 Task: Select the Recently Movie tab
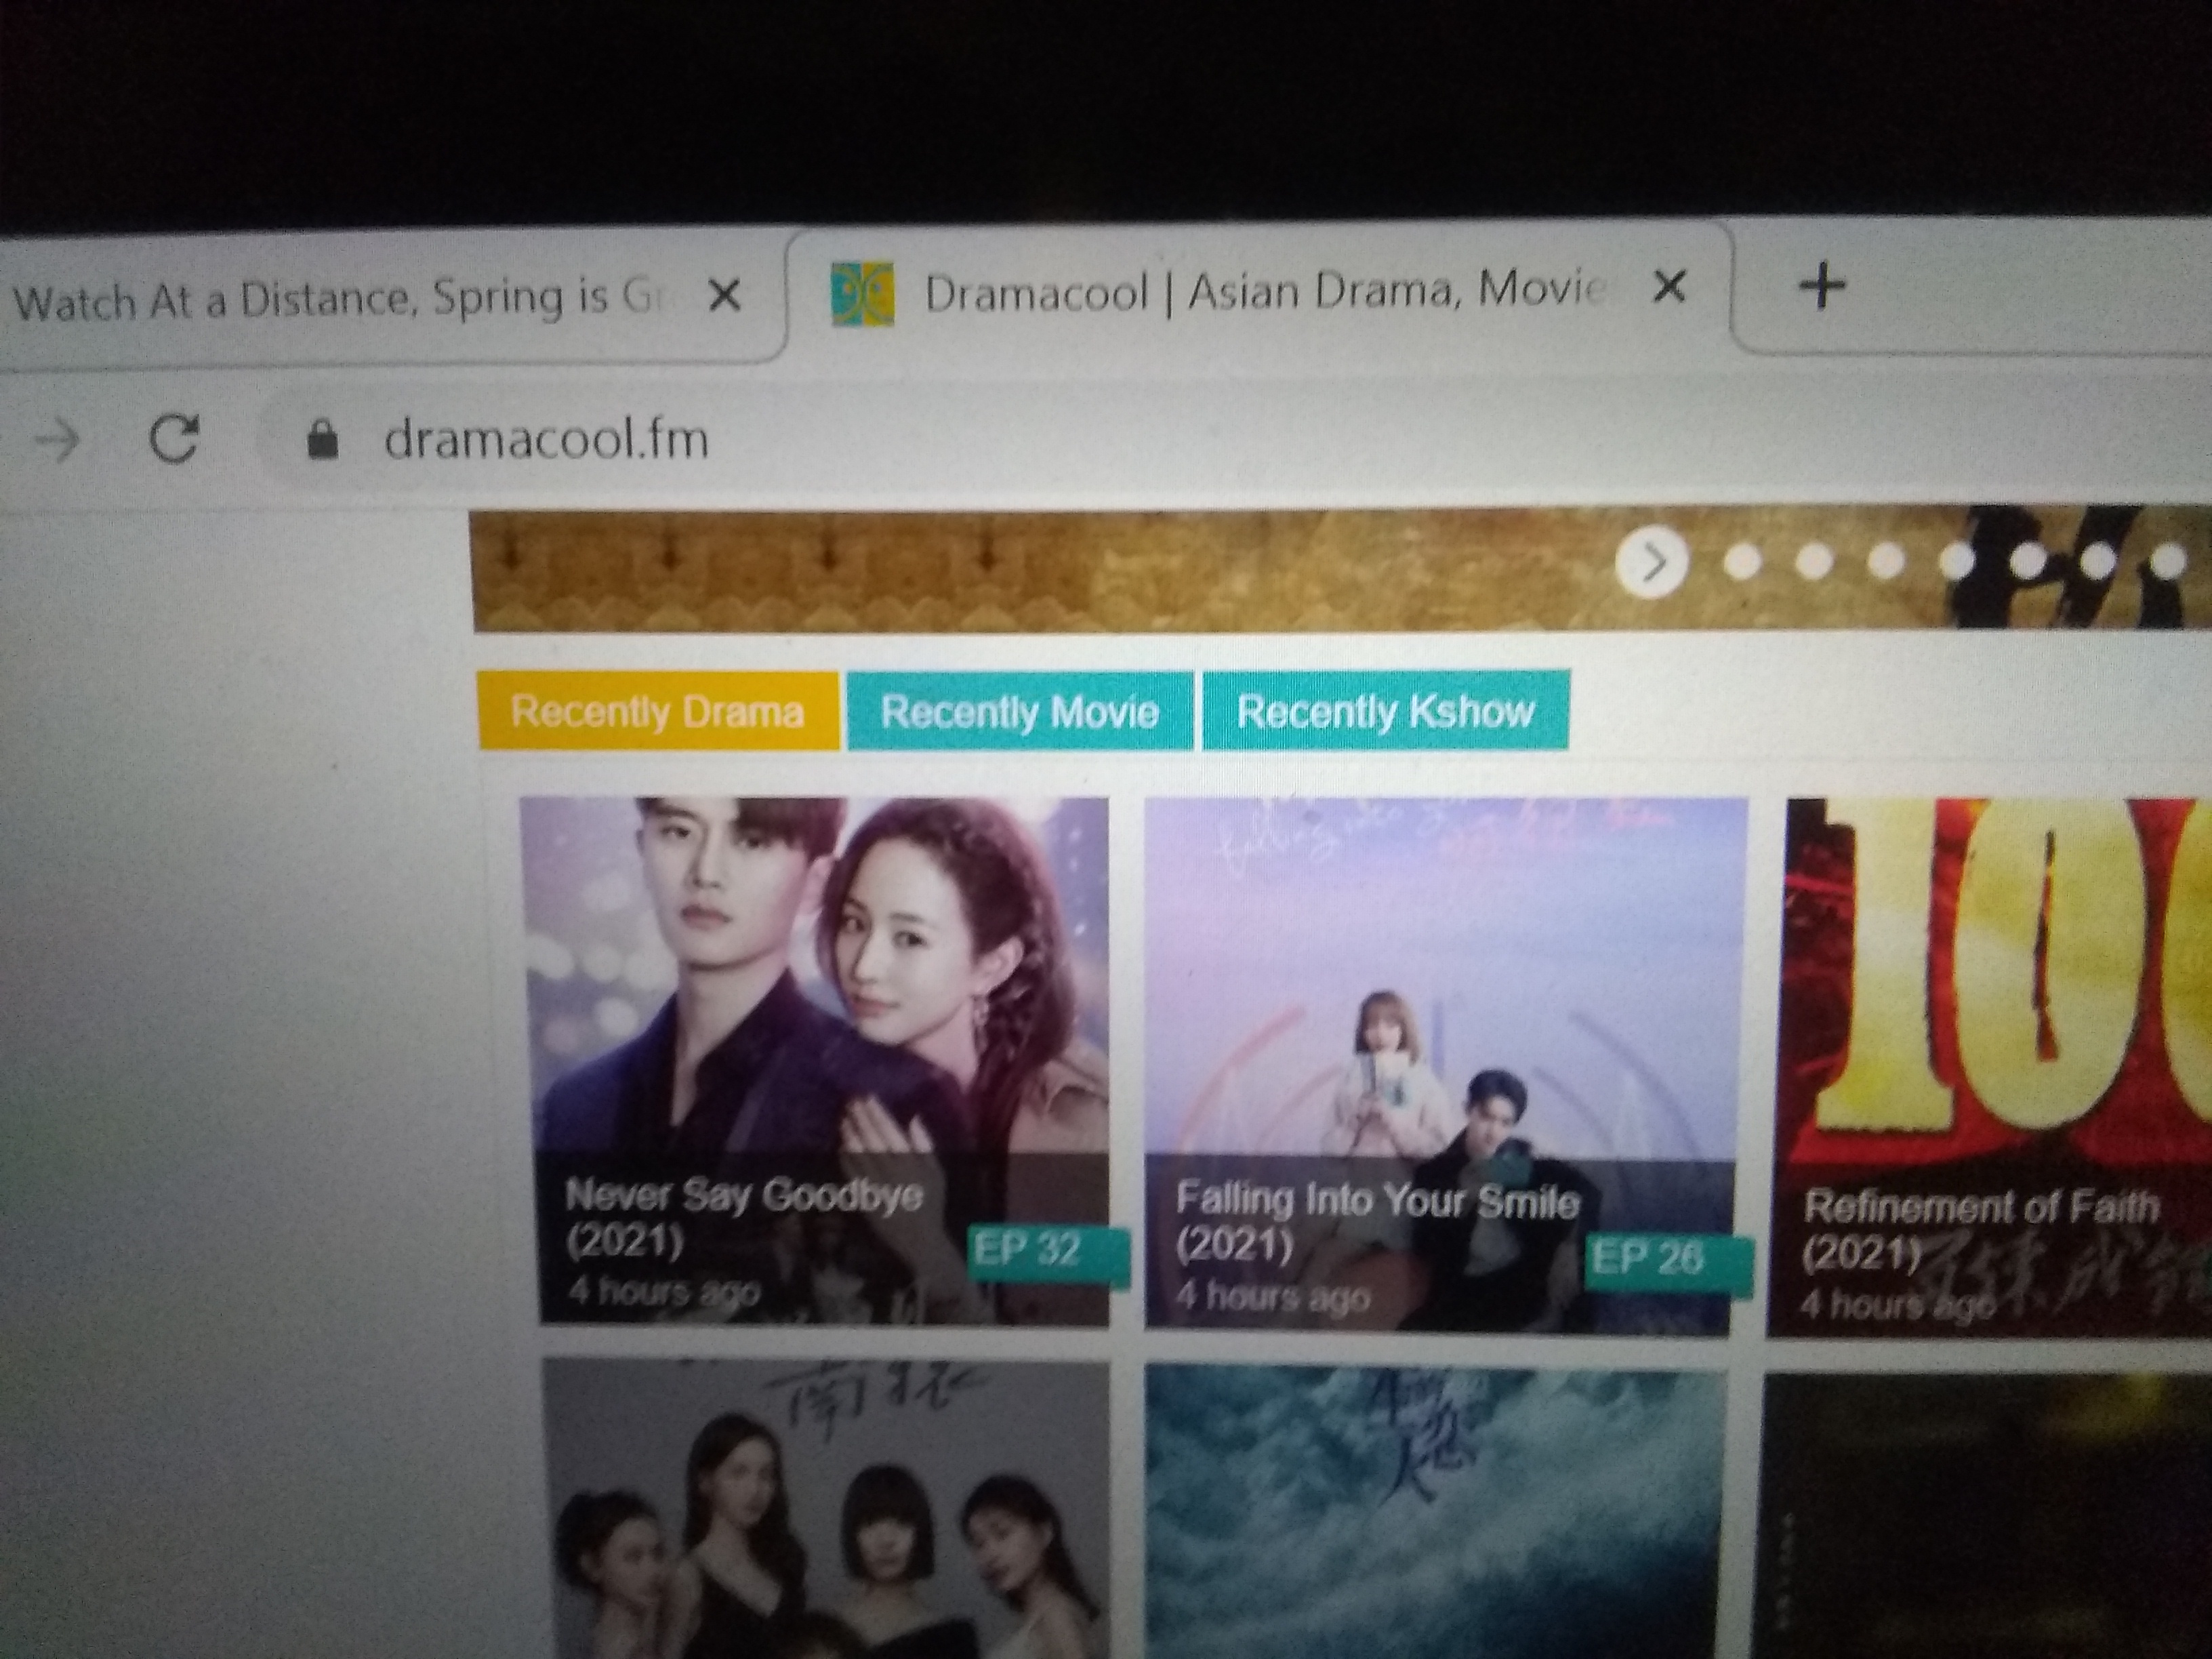[x=1019, y=711]
